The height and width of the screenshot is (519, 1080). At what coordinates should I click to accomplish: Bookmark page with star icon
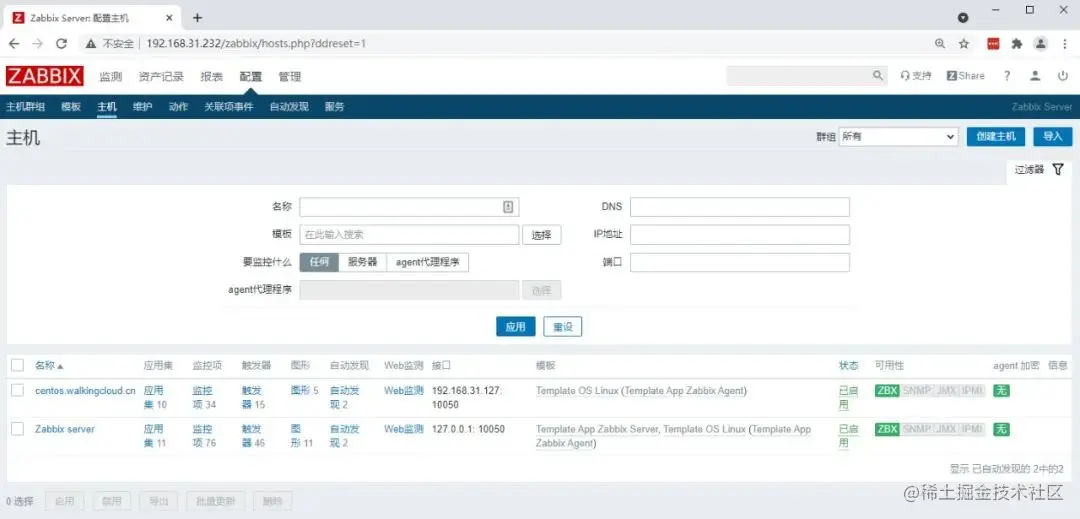964,43
